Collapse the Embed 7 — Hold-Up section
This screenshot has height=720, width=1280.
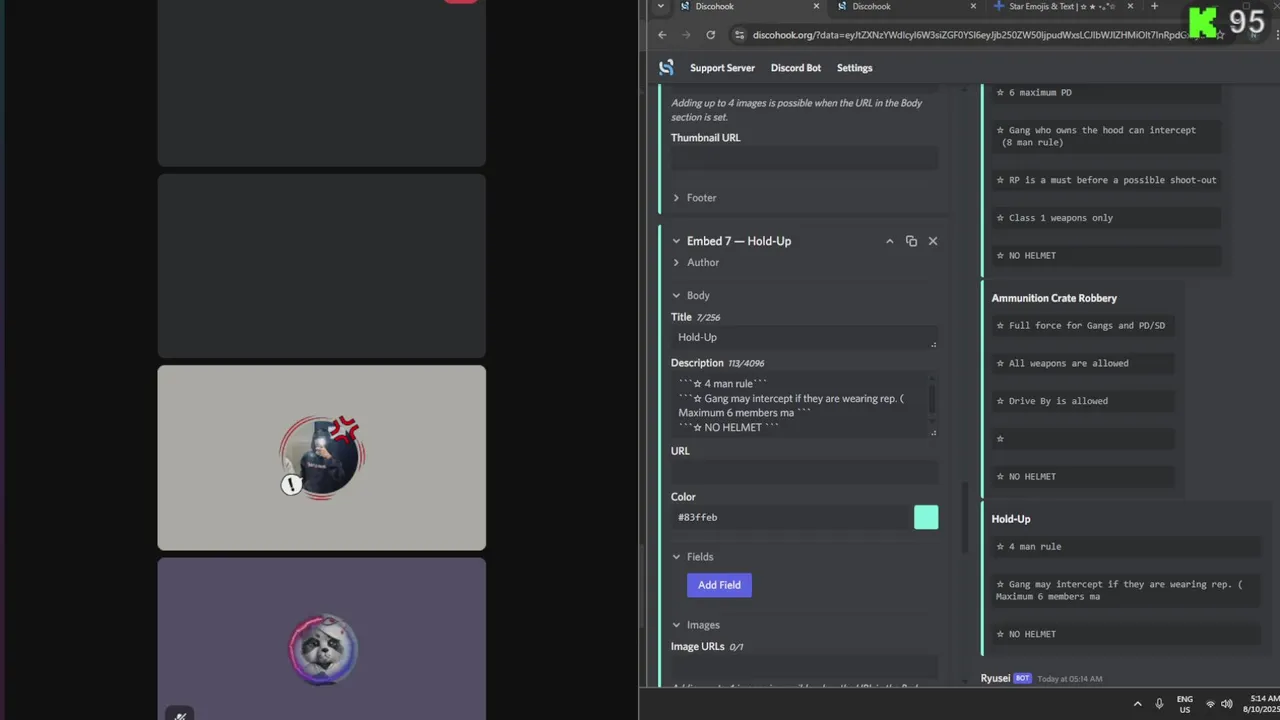click(676, 241)
